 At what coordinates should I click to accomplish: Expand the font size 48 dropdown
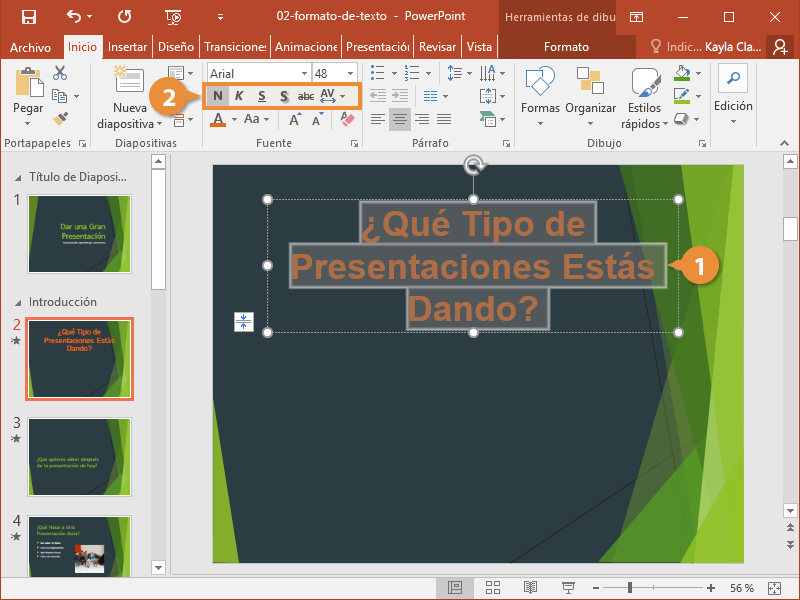[350, 74]
